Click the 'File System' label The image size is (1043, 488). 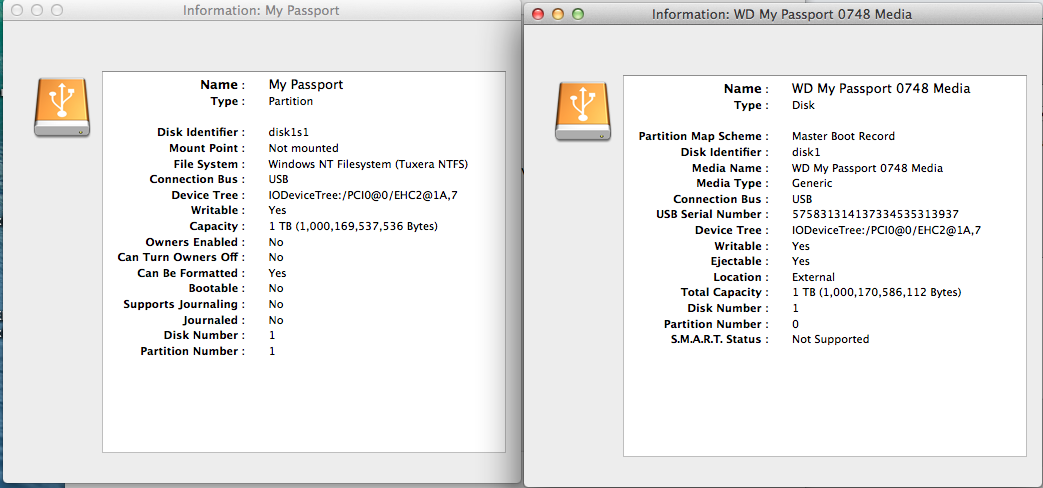pyautogui.click(x=208, y=164)
